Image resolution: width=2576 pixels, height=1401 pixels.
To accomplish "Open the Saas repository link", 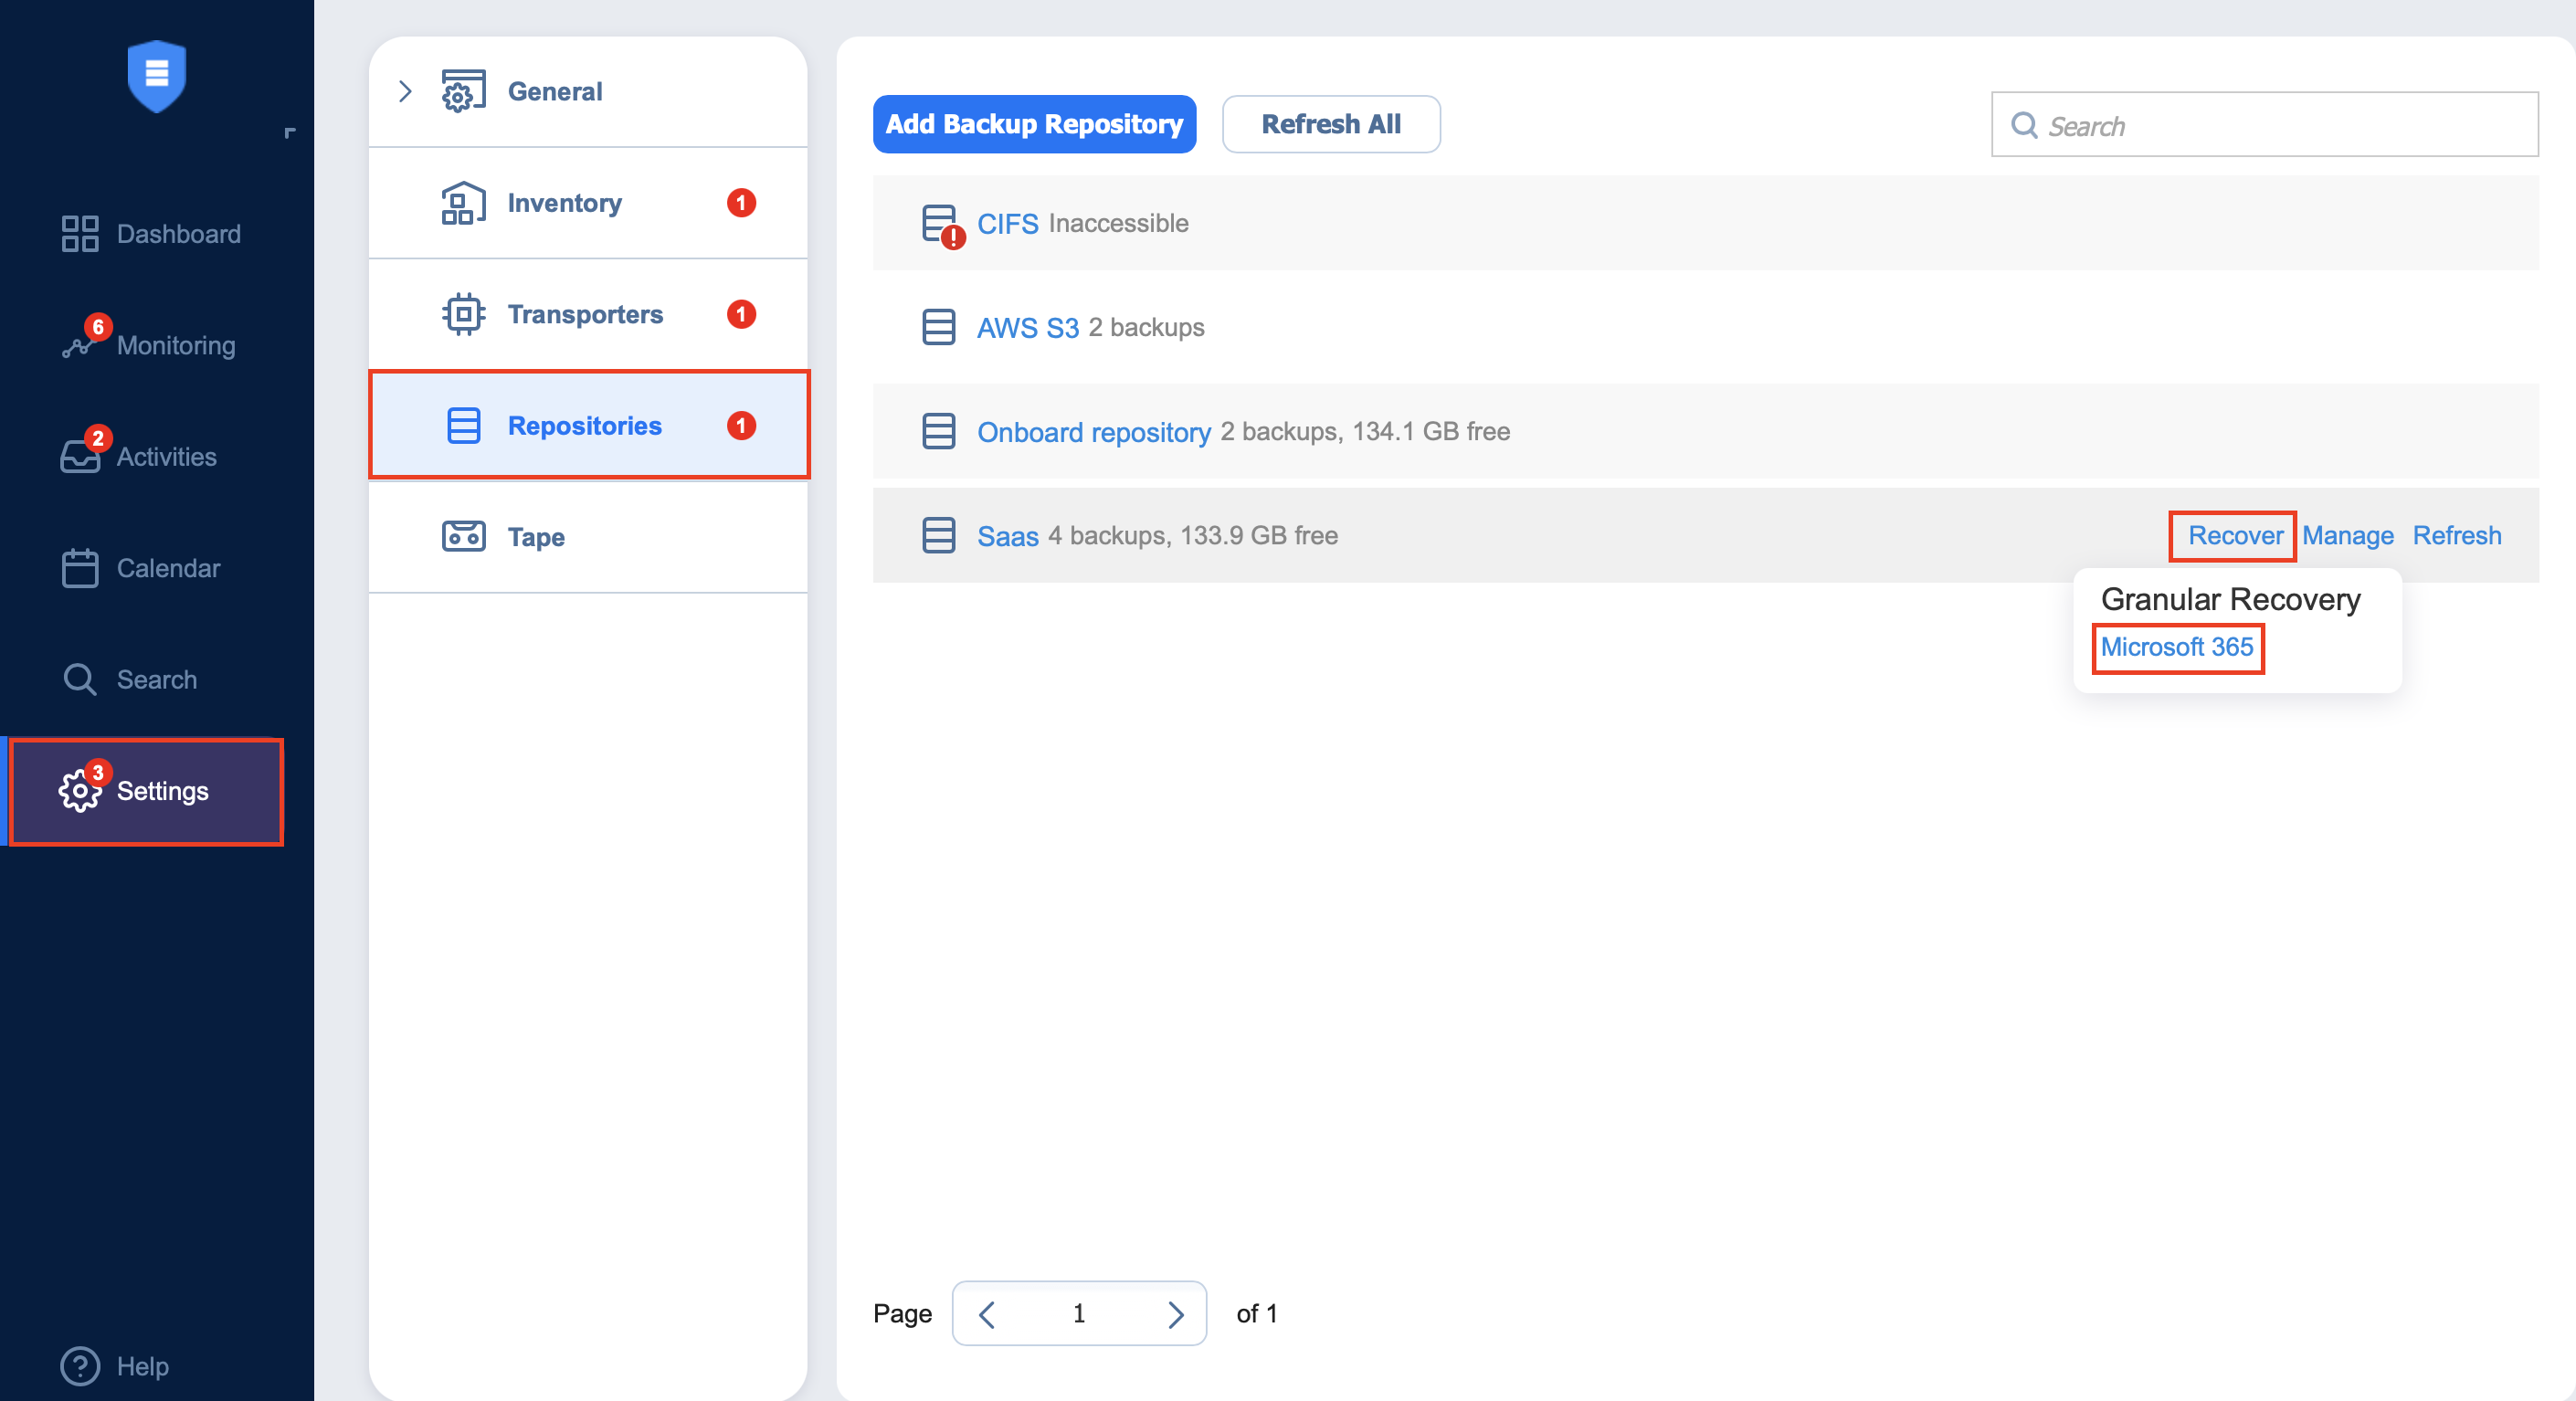I will pyautogui.click(x=1007, y=535).
